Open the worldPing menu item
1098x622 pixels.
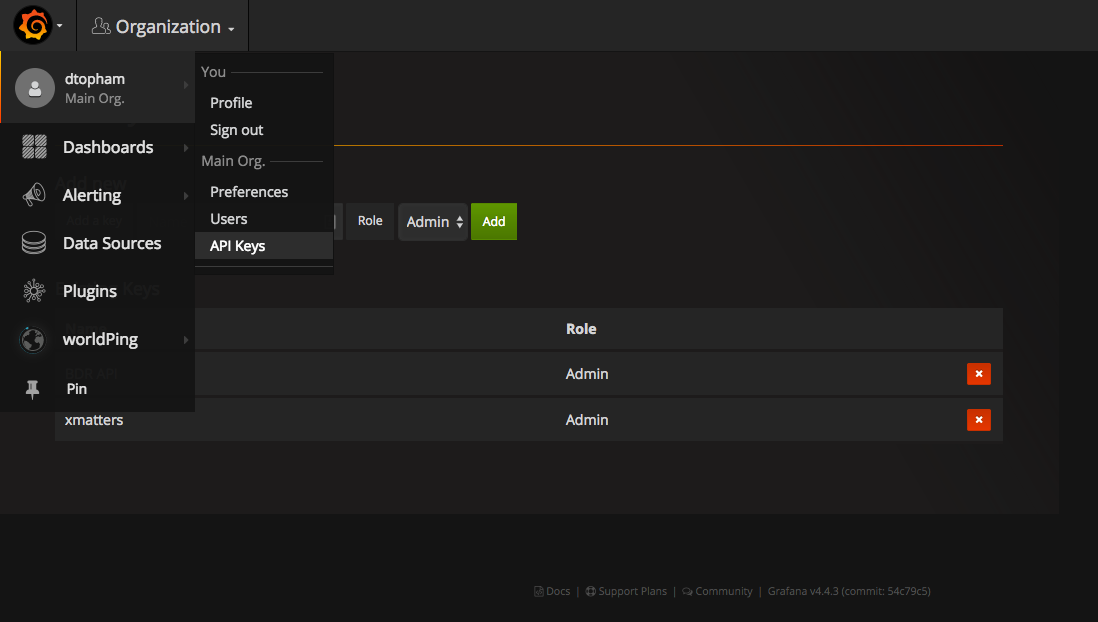tap(100, 339)
